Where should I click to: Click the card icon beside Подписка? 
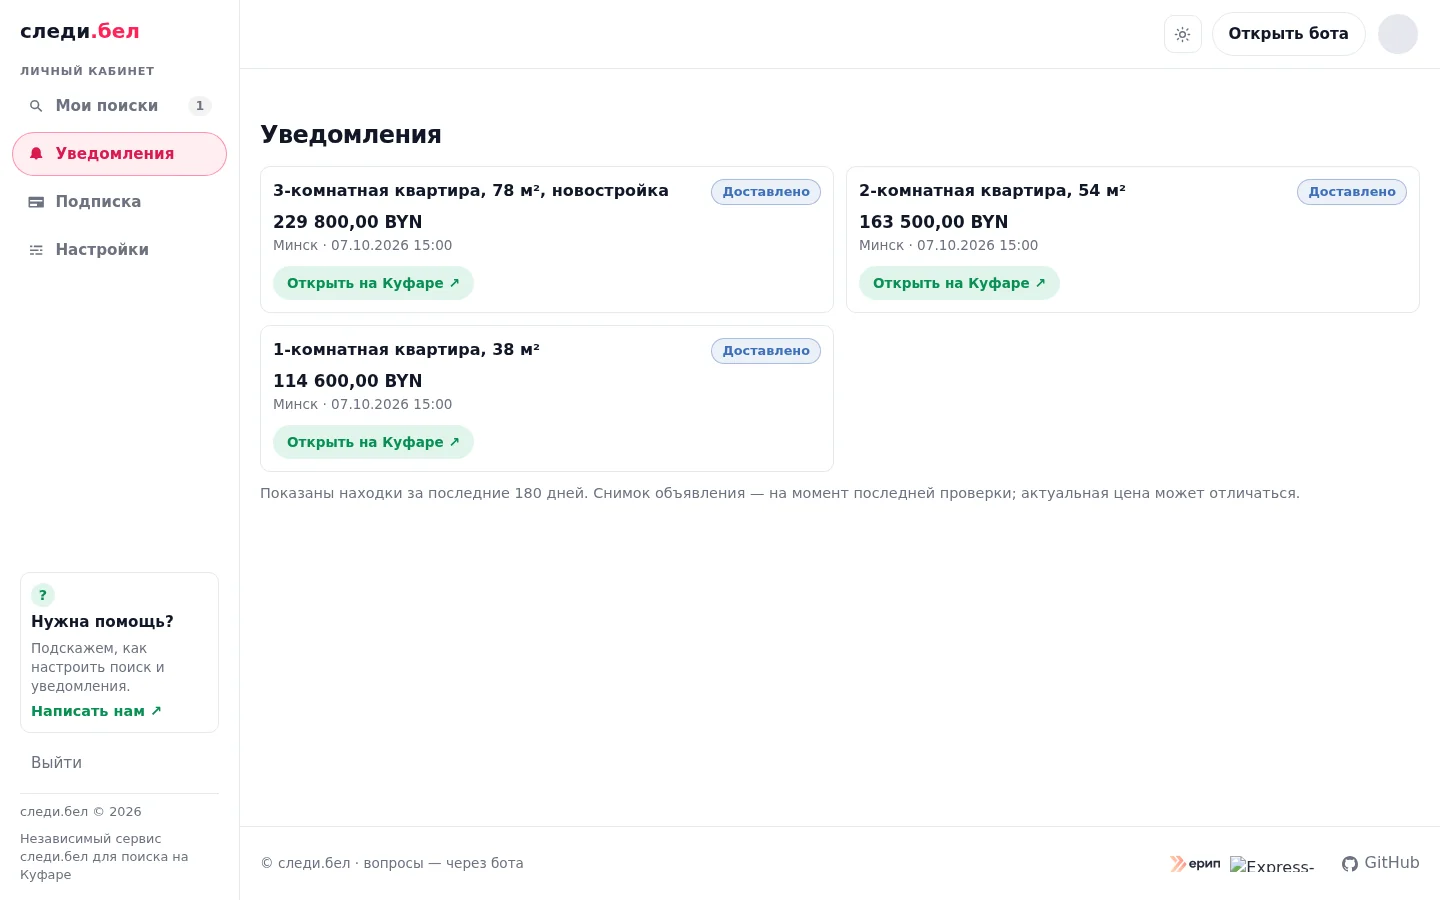(36, 202)
